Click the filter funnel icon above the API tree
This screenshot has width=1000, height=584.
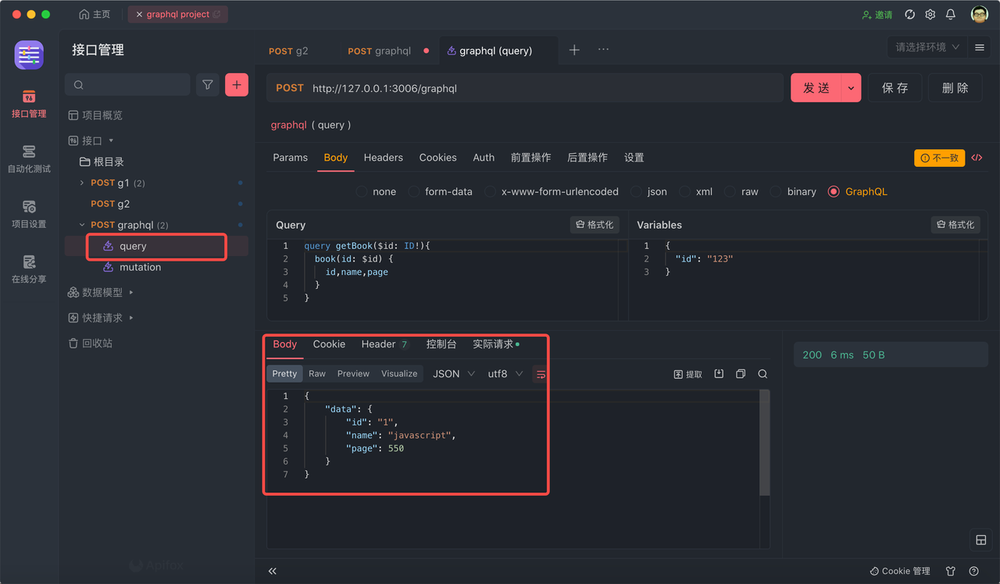(x=207, y=84)
